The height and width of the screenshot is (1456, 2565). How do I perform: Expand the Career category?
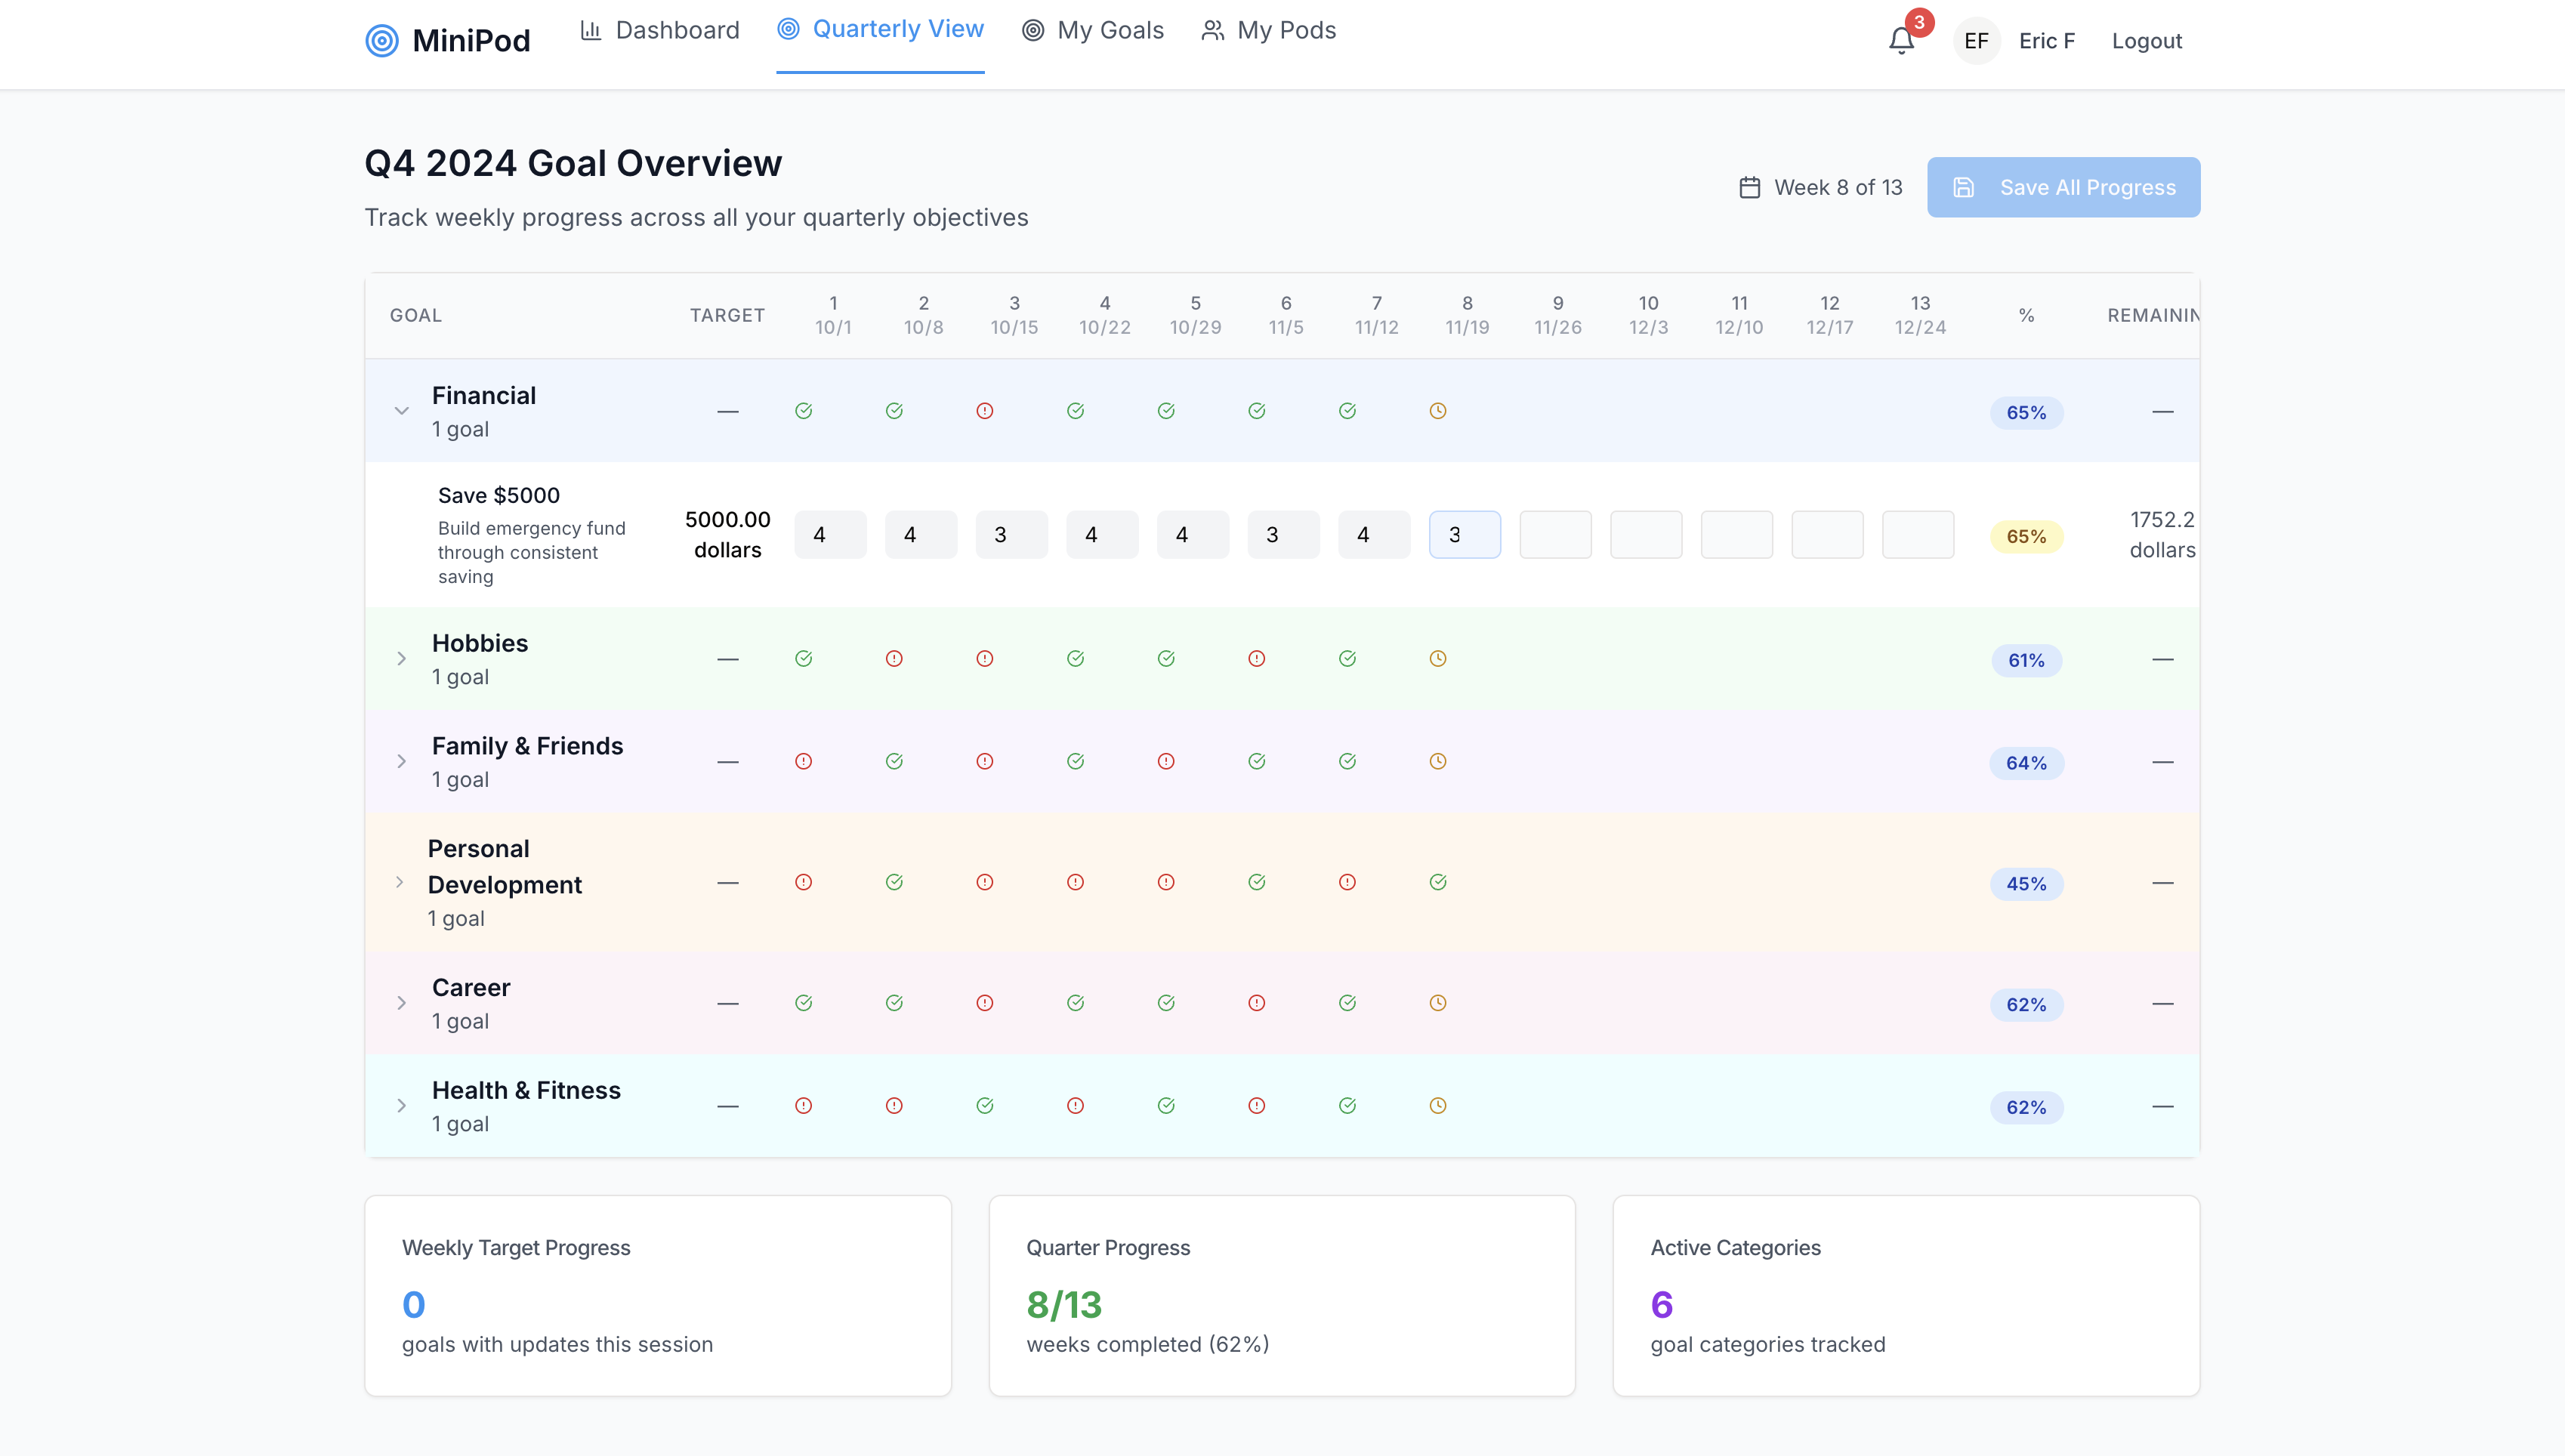coord(401,1003)
